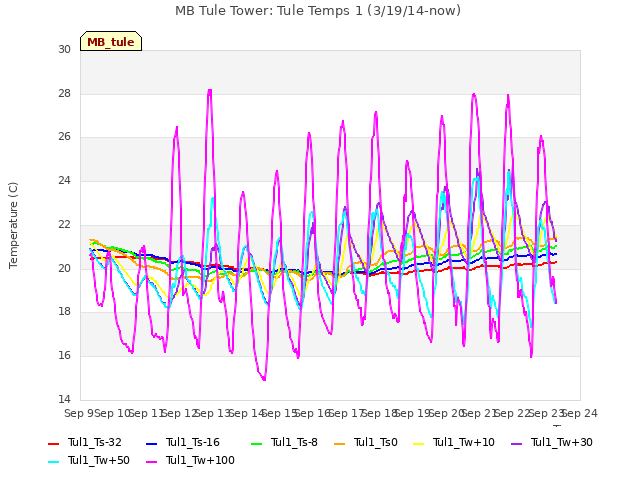Click the Tul1_Ts-32 legend label

(x=95, y=442)
